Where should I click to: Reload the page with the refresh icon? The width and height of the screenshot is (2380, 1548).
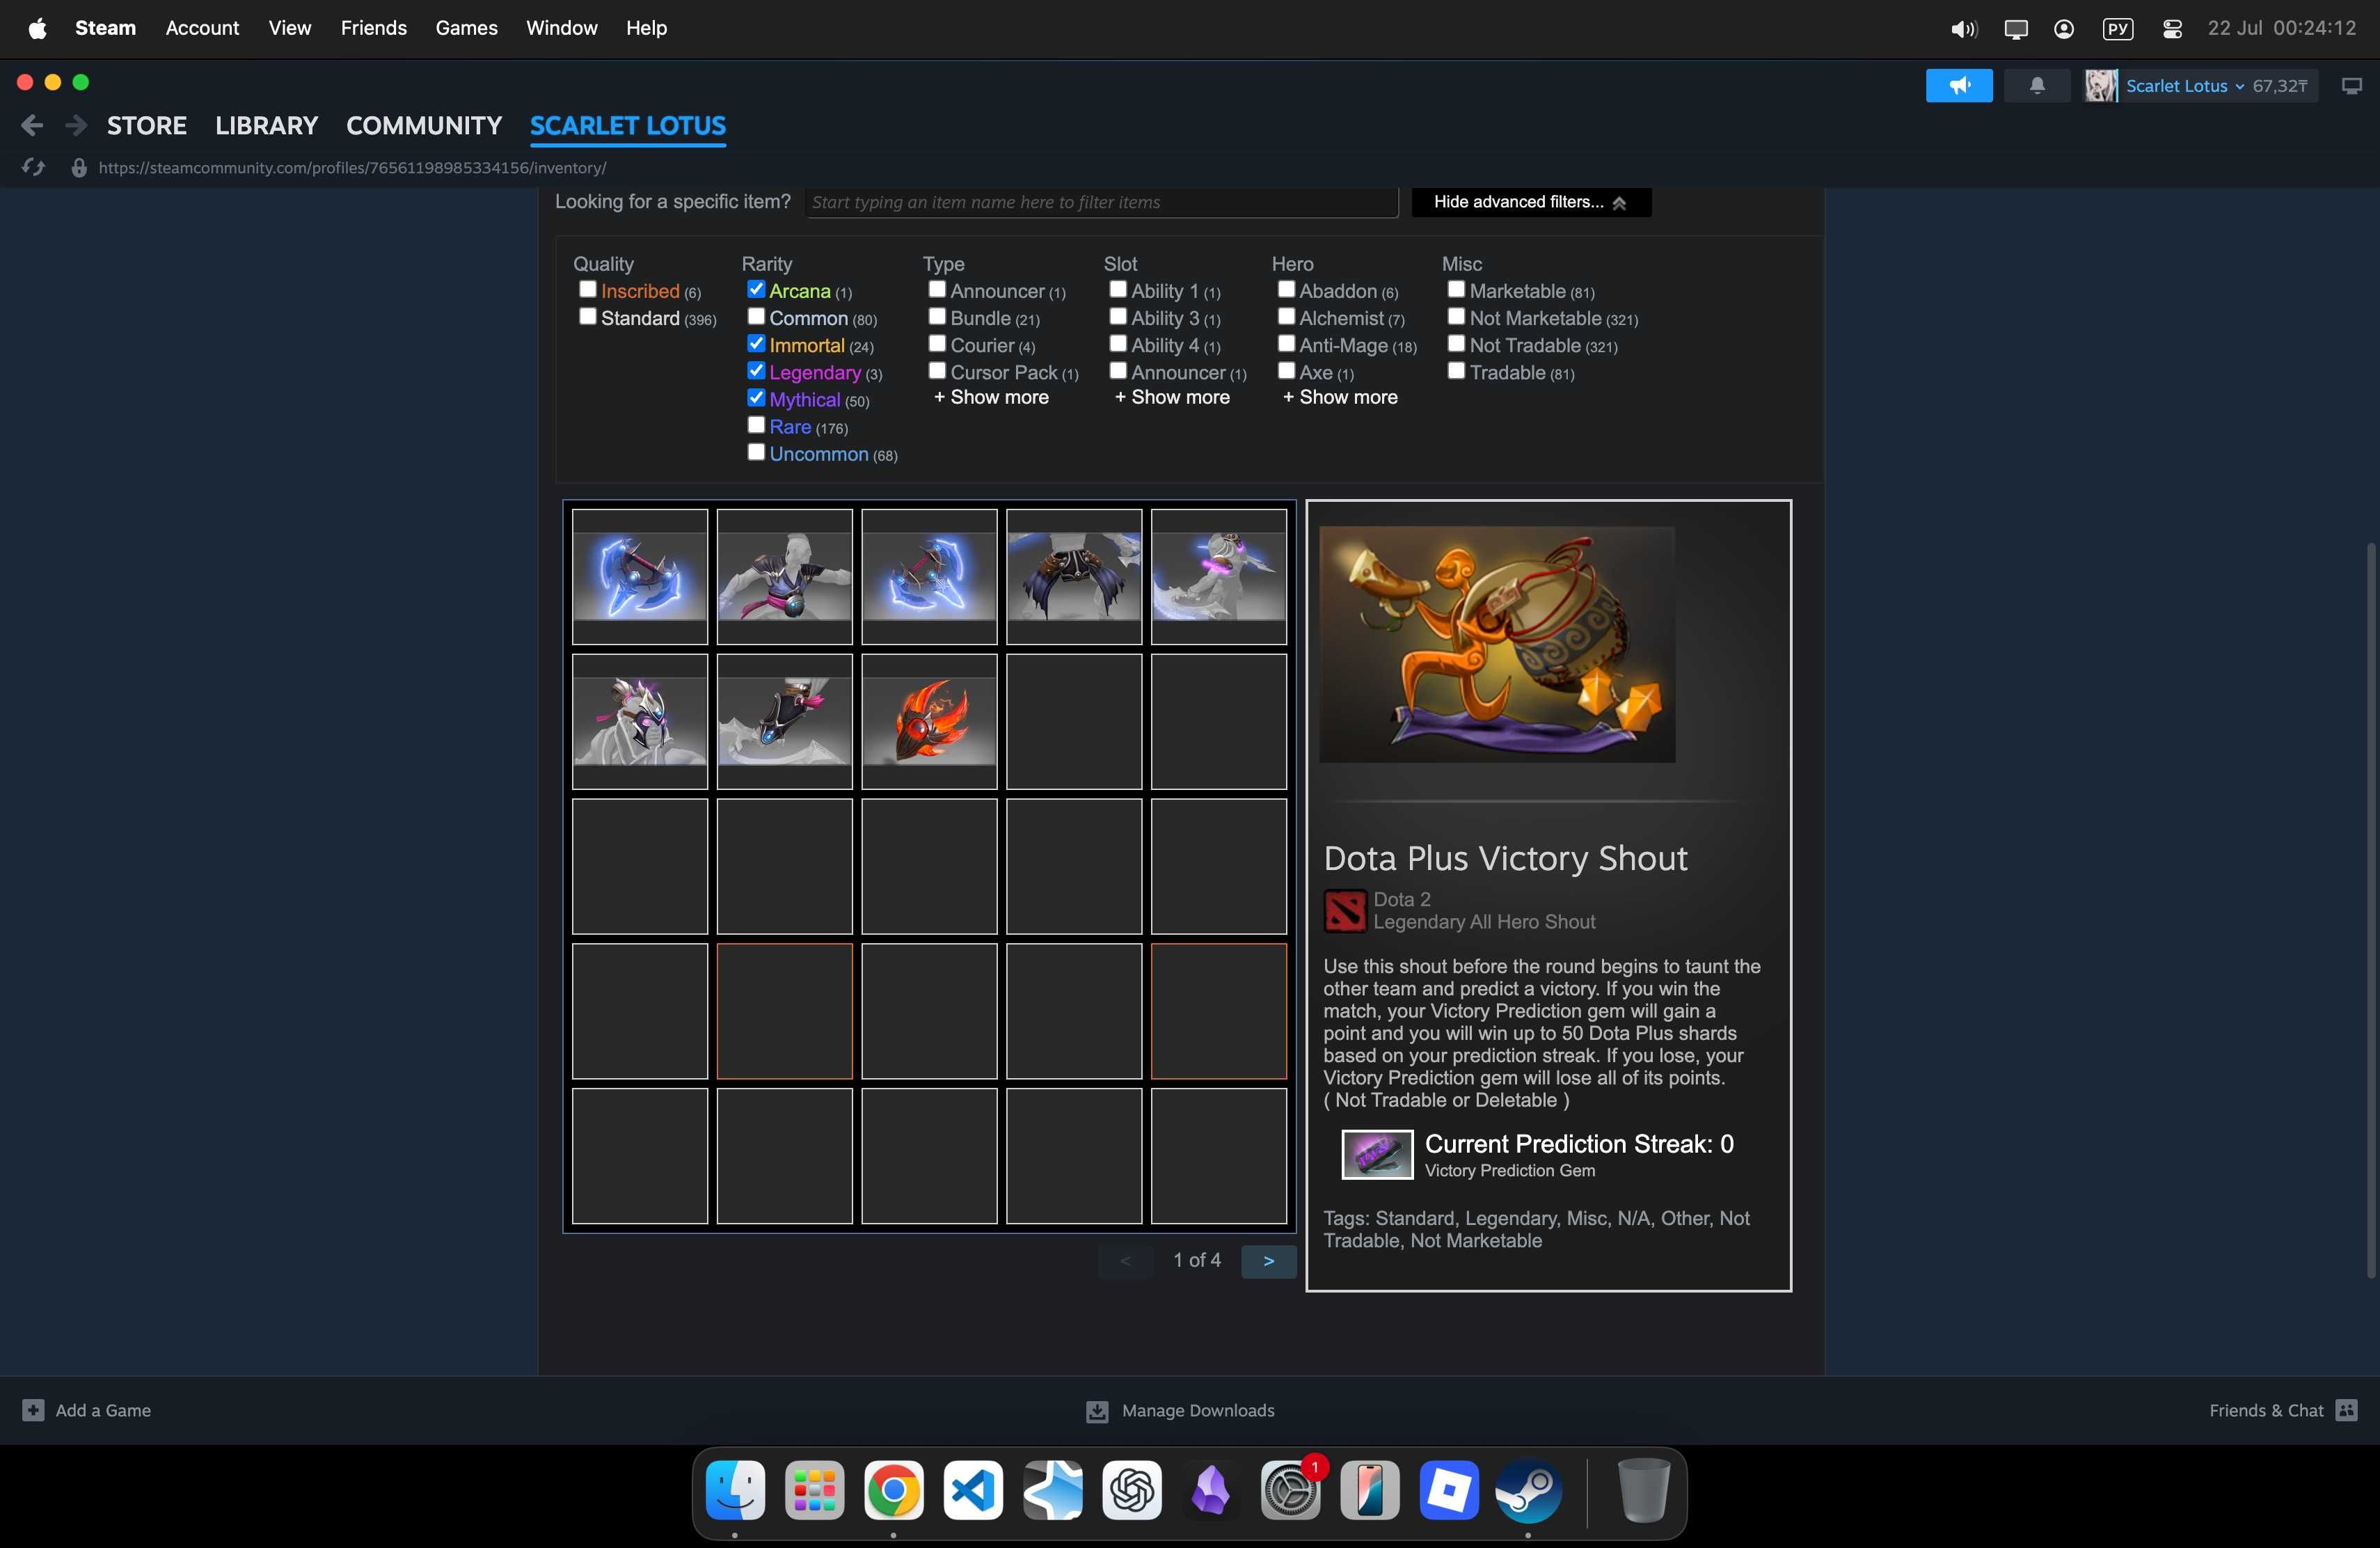click(33, 167)
